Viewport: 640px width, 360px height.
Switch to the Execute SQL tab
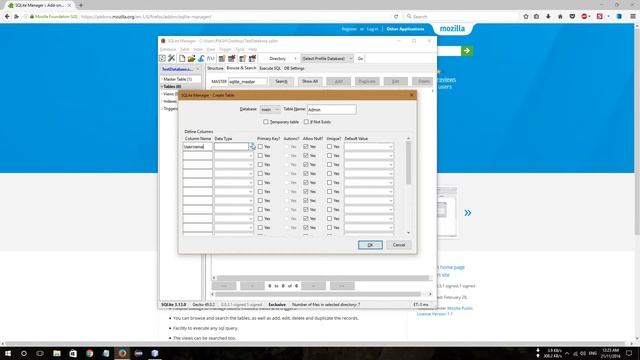pyautogui.click(x=270, y=68)
